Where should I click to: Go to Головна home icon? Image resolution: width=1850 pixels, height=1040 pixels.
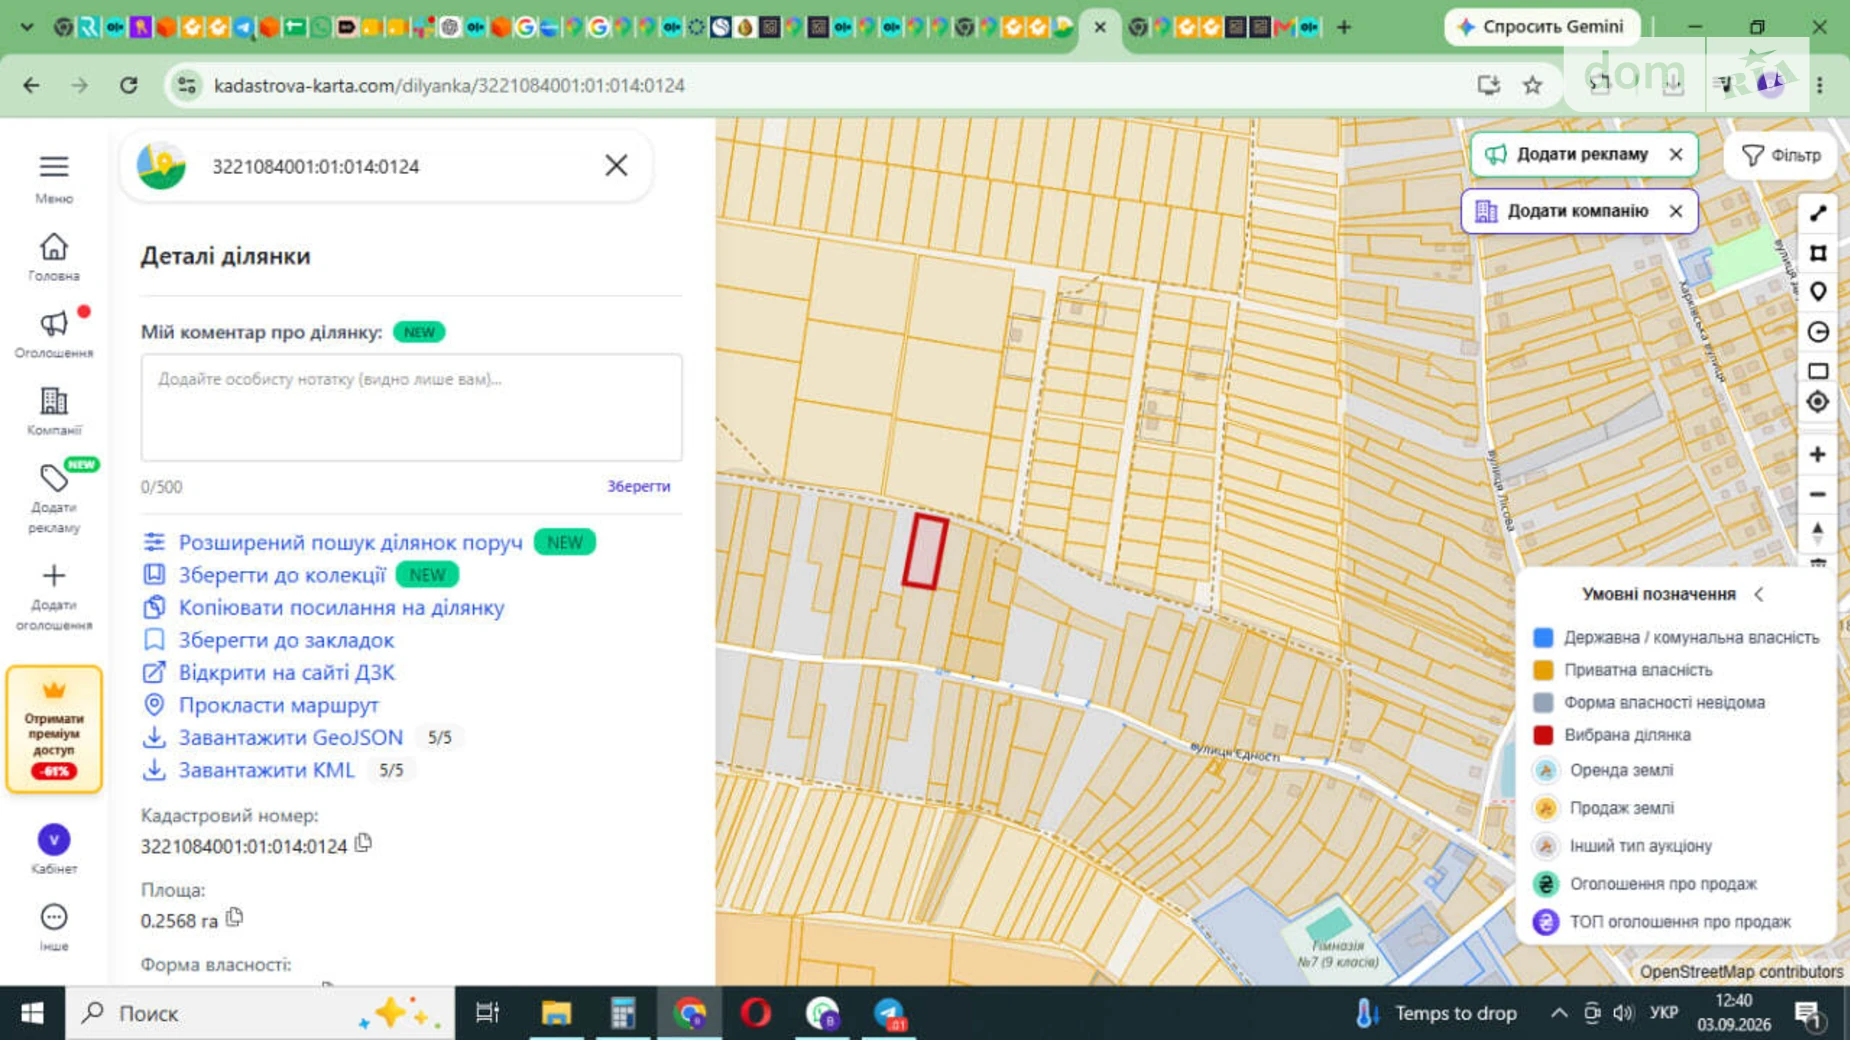click(54, 246)
